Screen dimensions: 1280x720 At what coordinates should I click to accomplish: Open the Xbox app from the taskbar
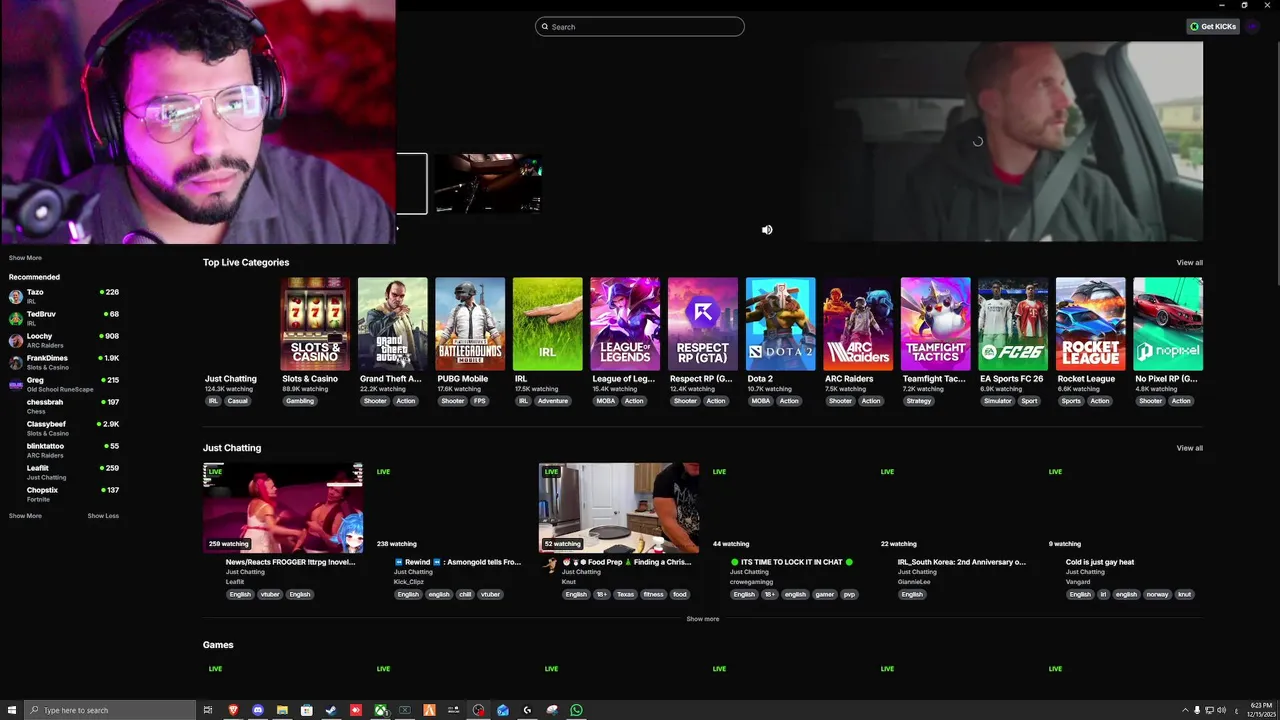pyautogui.click(x=381, y=710)
